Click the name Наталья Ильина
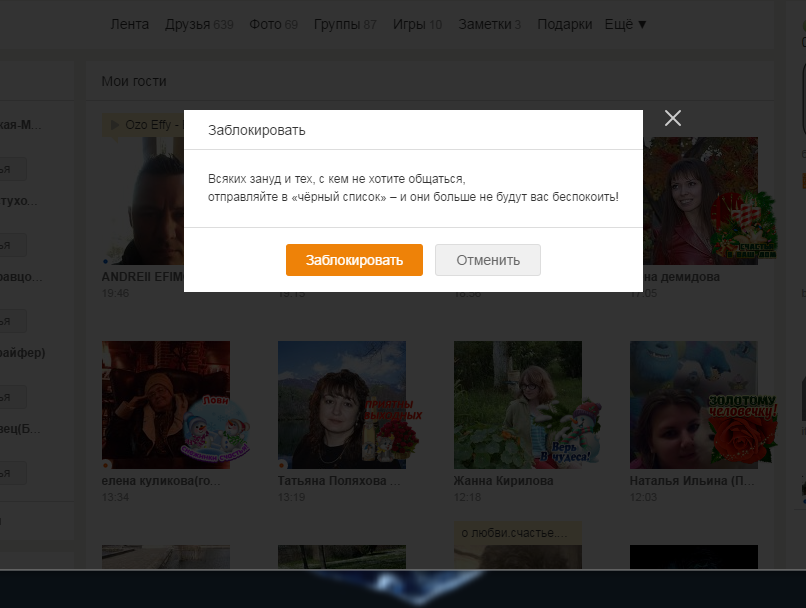The height and width of the screenshot is (608, 806). click(692, 481)
